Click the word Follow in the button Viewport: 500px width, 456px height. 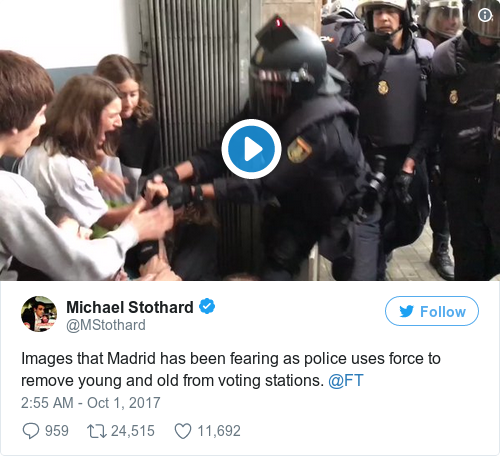pos(443,312)
